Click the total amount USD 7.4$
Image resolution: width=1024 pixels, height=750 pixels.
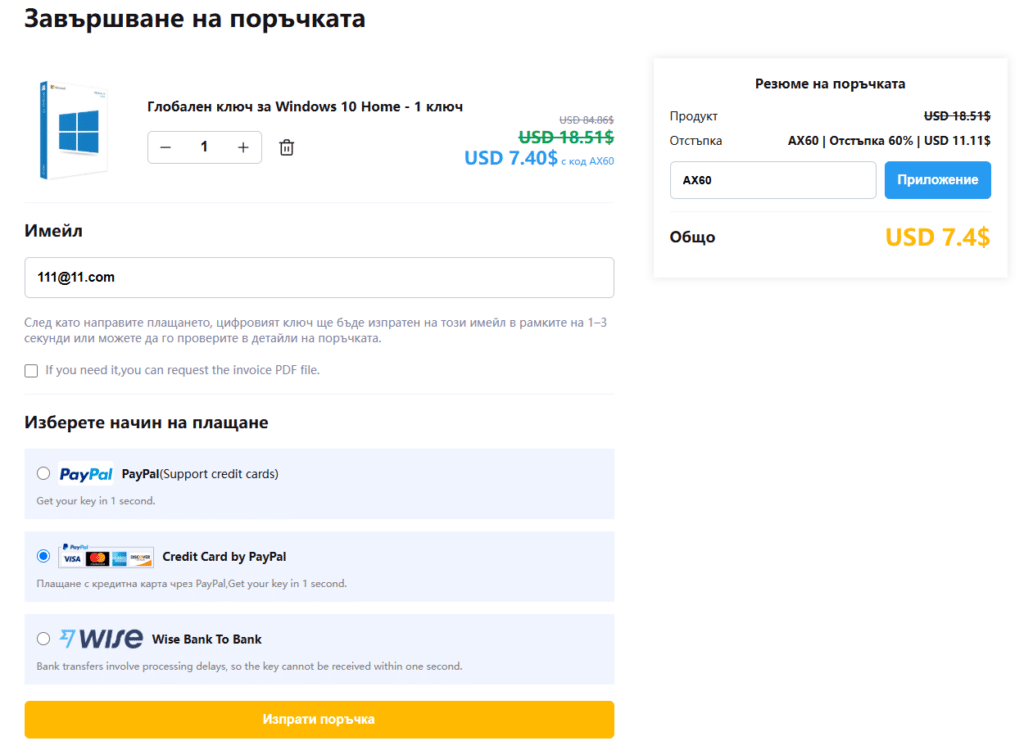point(937,237)
